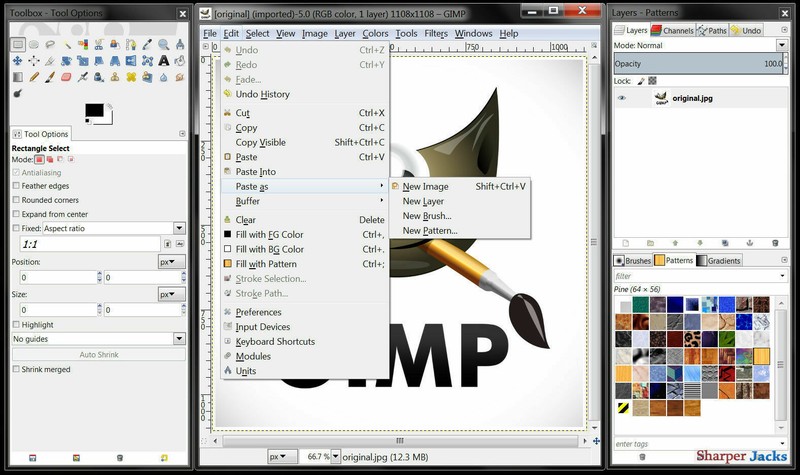The height and width of the screenshot is (475, 800).
Task: Select the Blend gradient tool
Action: (x=18, y=77)
